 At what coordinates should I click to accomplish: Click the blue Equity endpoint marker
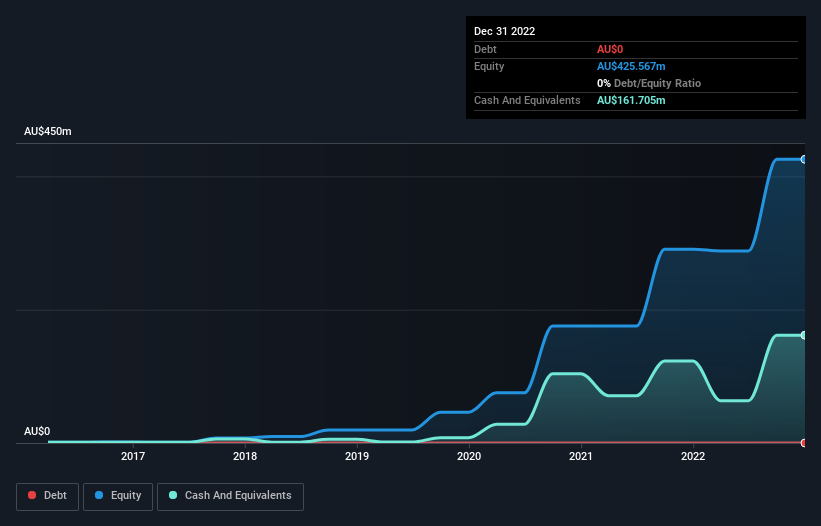(x=804, y=160)
